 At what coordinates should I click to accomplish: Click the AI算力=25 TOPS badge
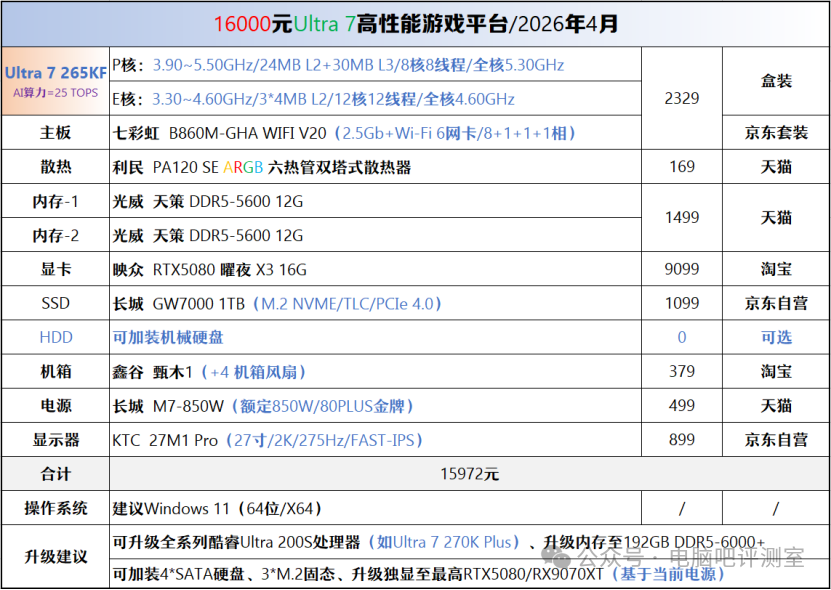(52, 94)
